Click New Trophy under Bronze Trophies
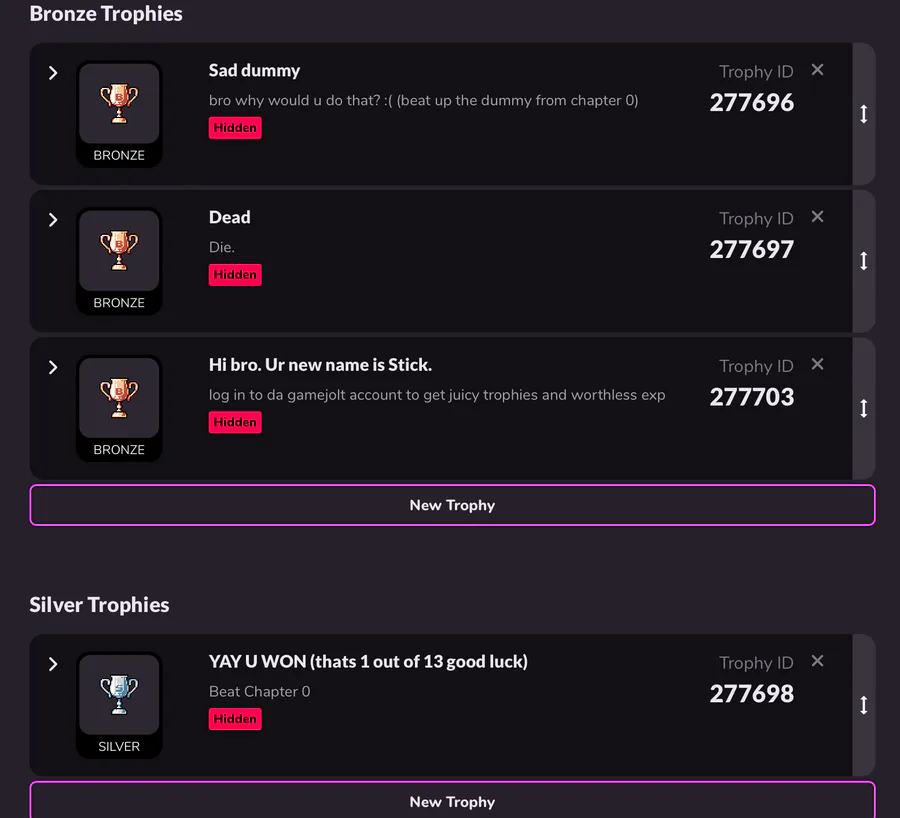The image size is (900, 818). 452,505
